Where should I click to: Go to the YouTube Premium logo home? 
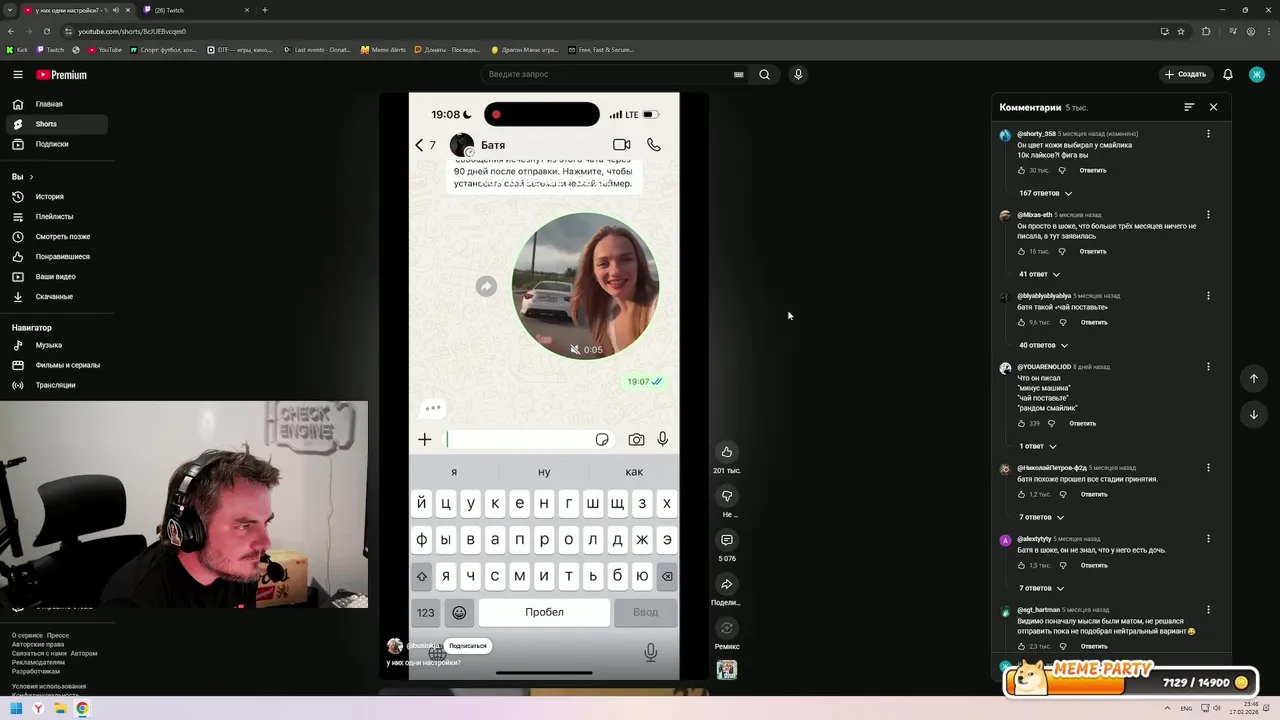pos(62,75)
